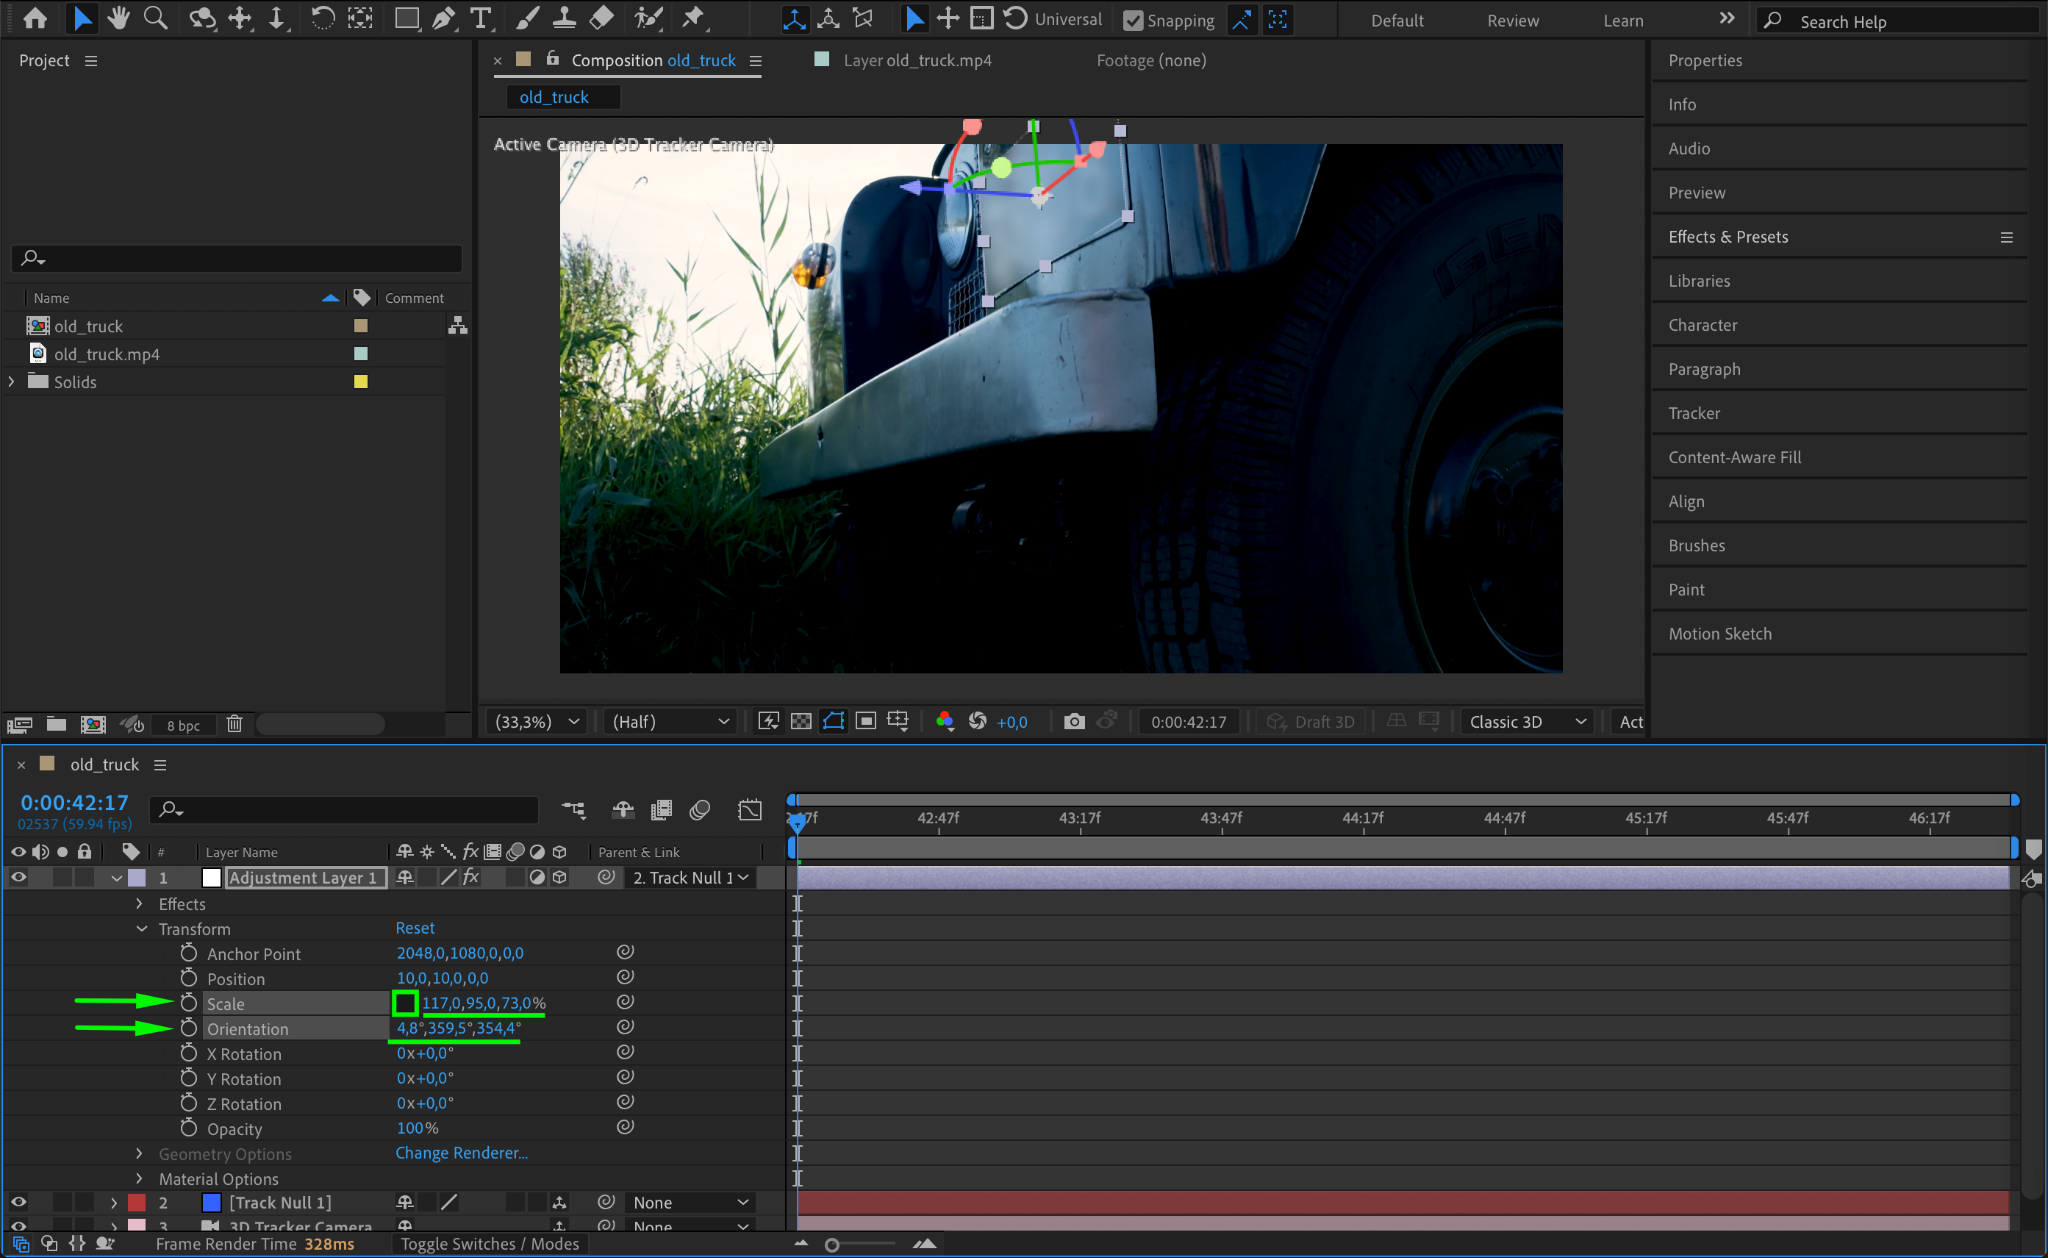The width and height of the screenshot is (2048, 1258).
Task: Click Change Renderer link
Action: coord(461,1153)
